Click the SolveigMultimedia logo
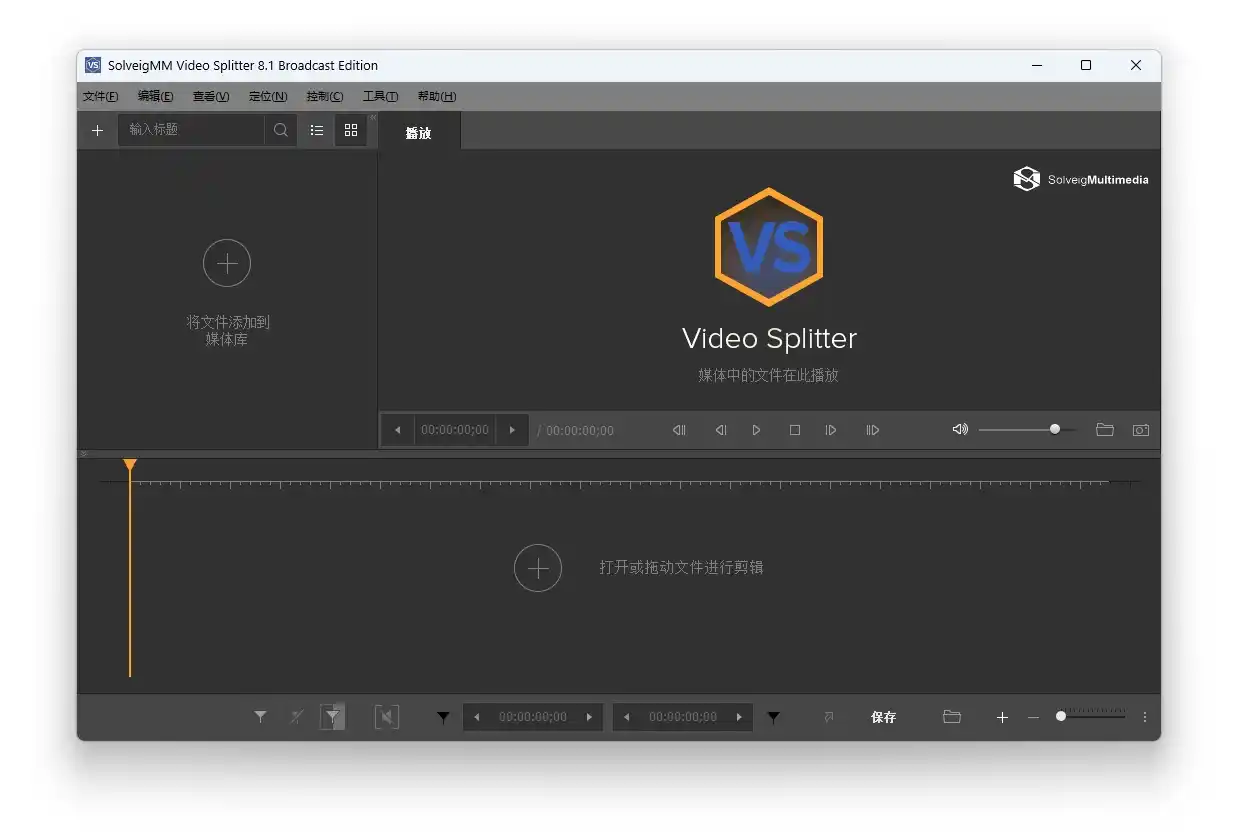This screenshot has width=1250, height=840. pos(1081,180)
